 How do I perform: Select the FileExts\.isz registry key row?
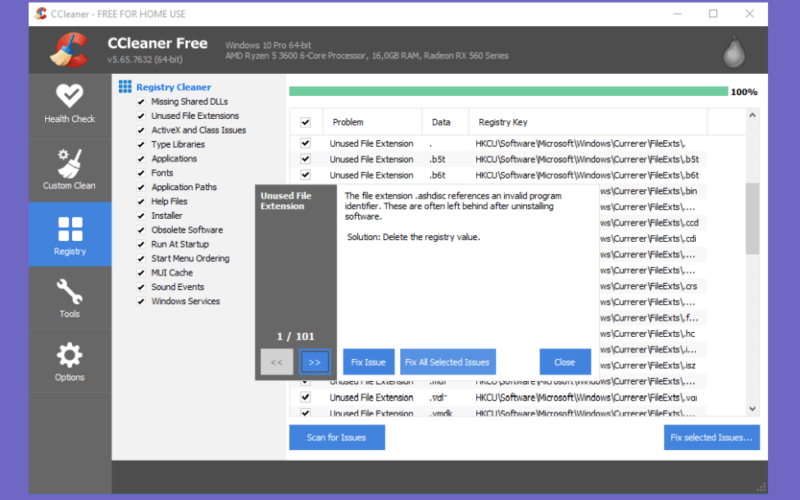(649, 365)
